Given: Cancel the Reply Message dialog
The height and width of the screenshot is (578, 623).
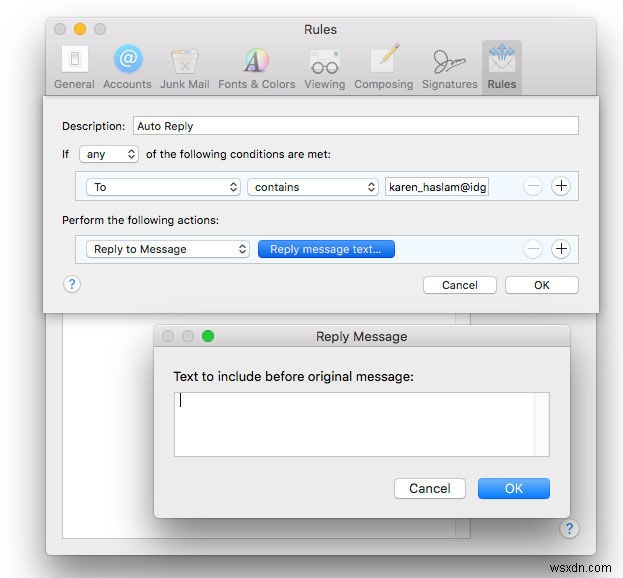Looking at the screenshot, I should tap(430, 488).
